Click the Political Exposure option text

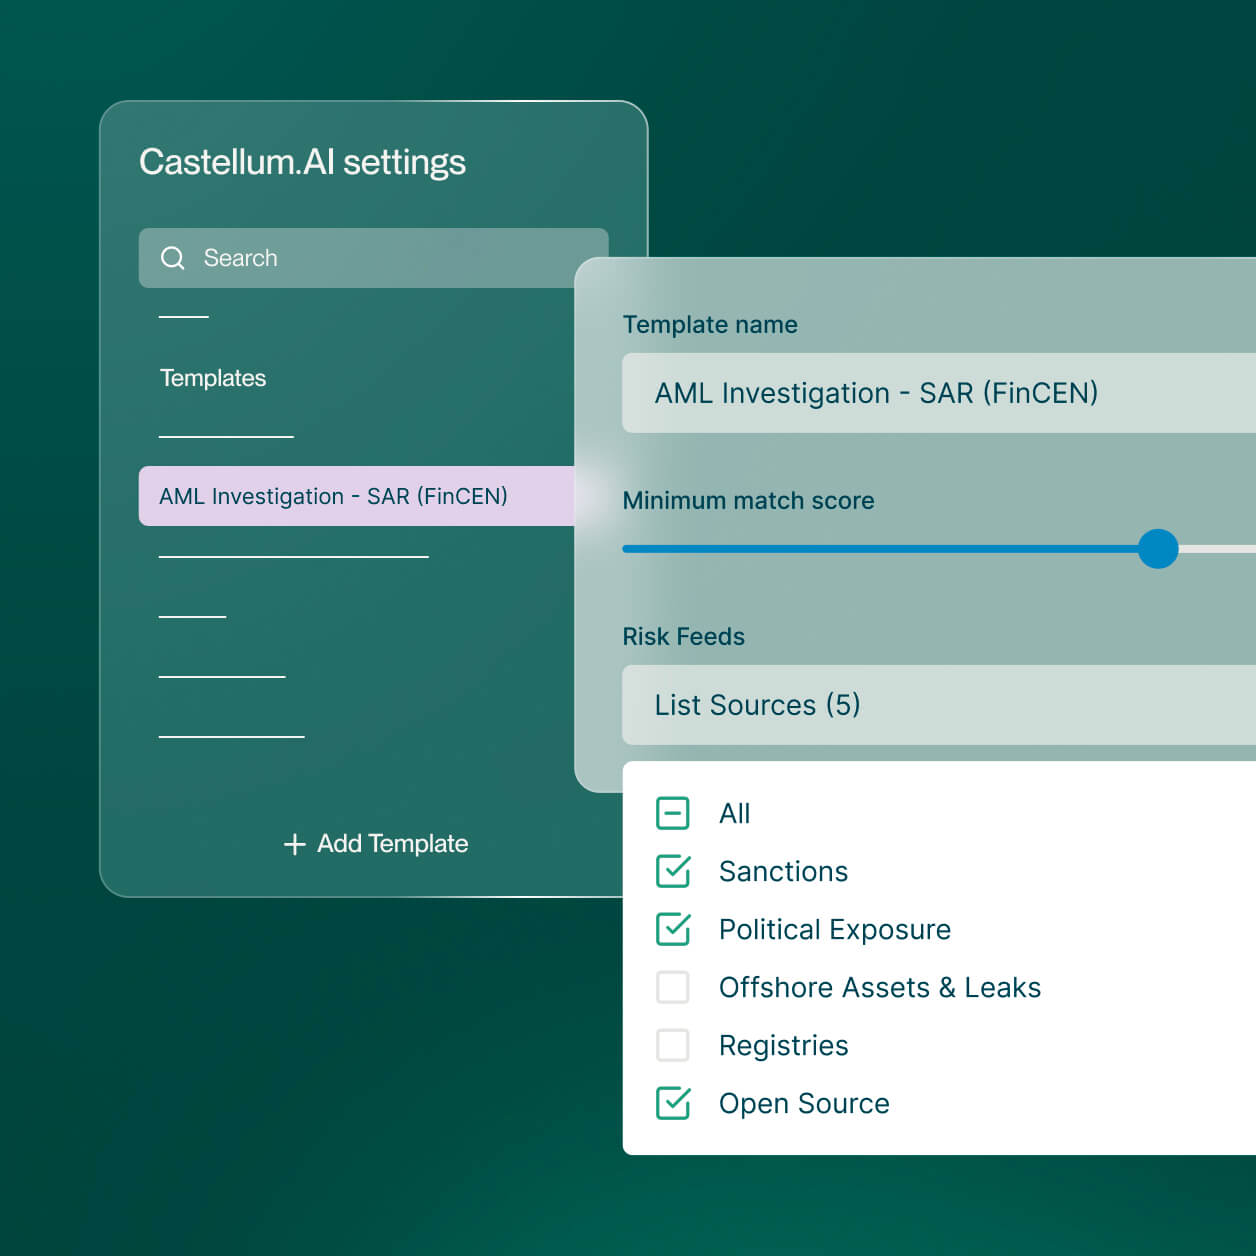point(835,930)
